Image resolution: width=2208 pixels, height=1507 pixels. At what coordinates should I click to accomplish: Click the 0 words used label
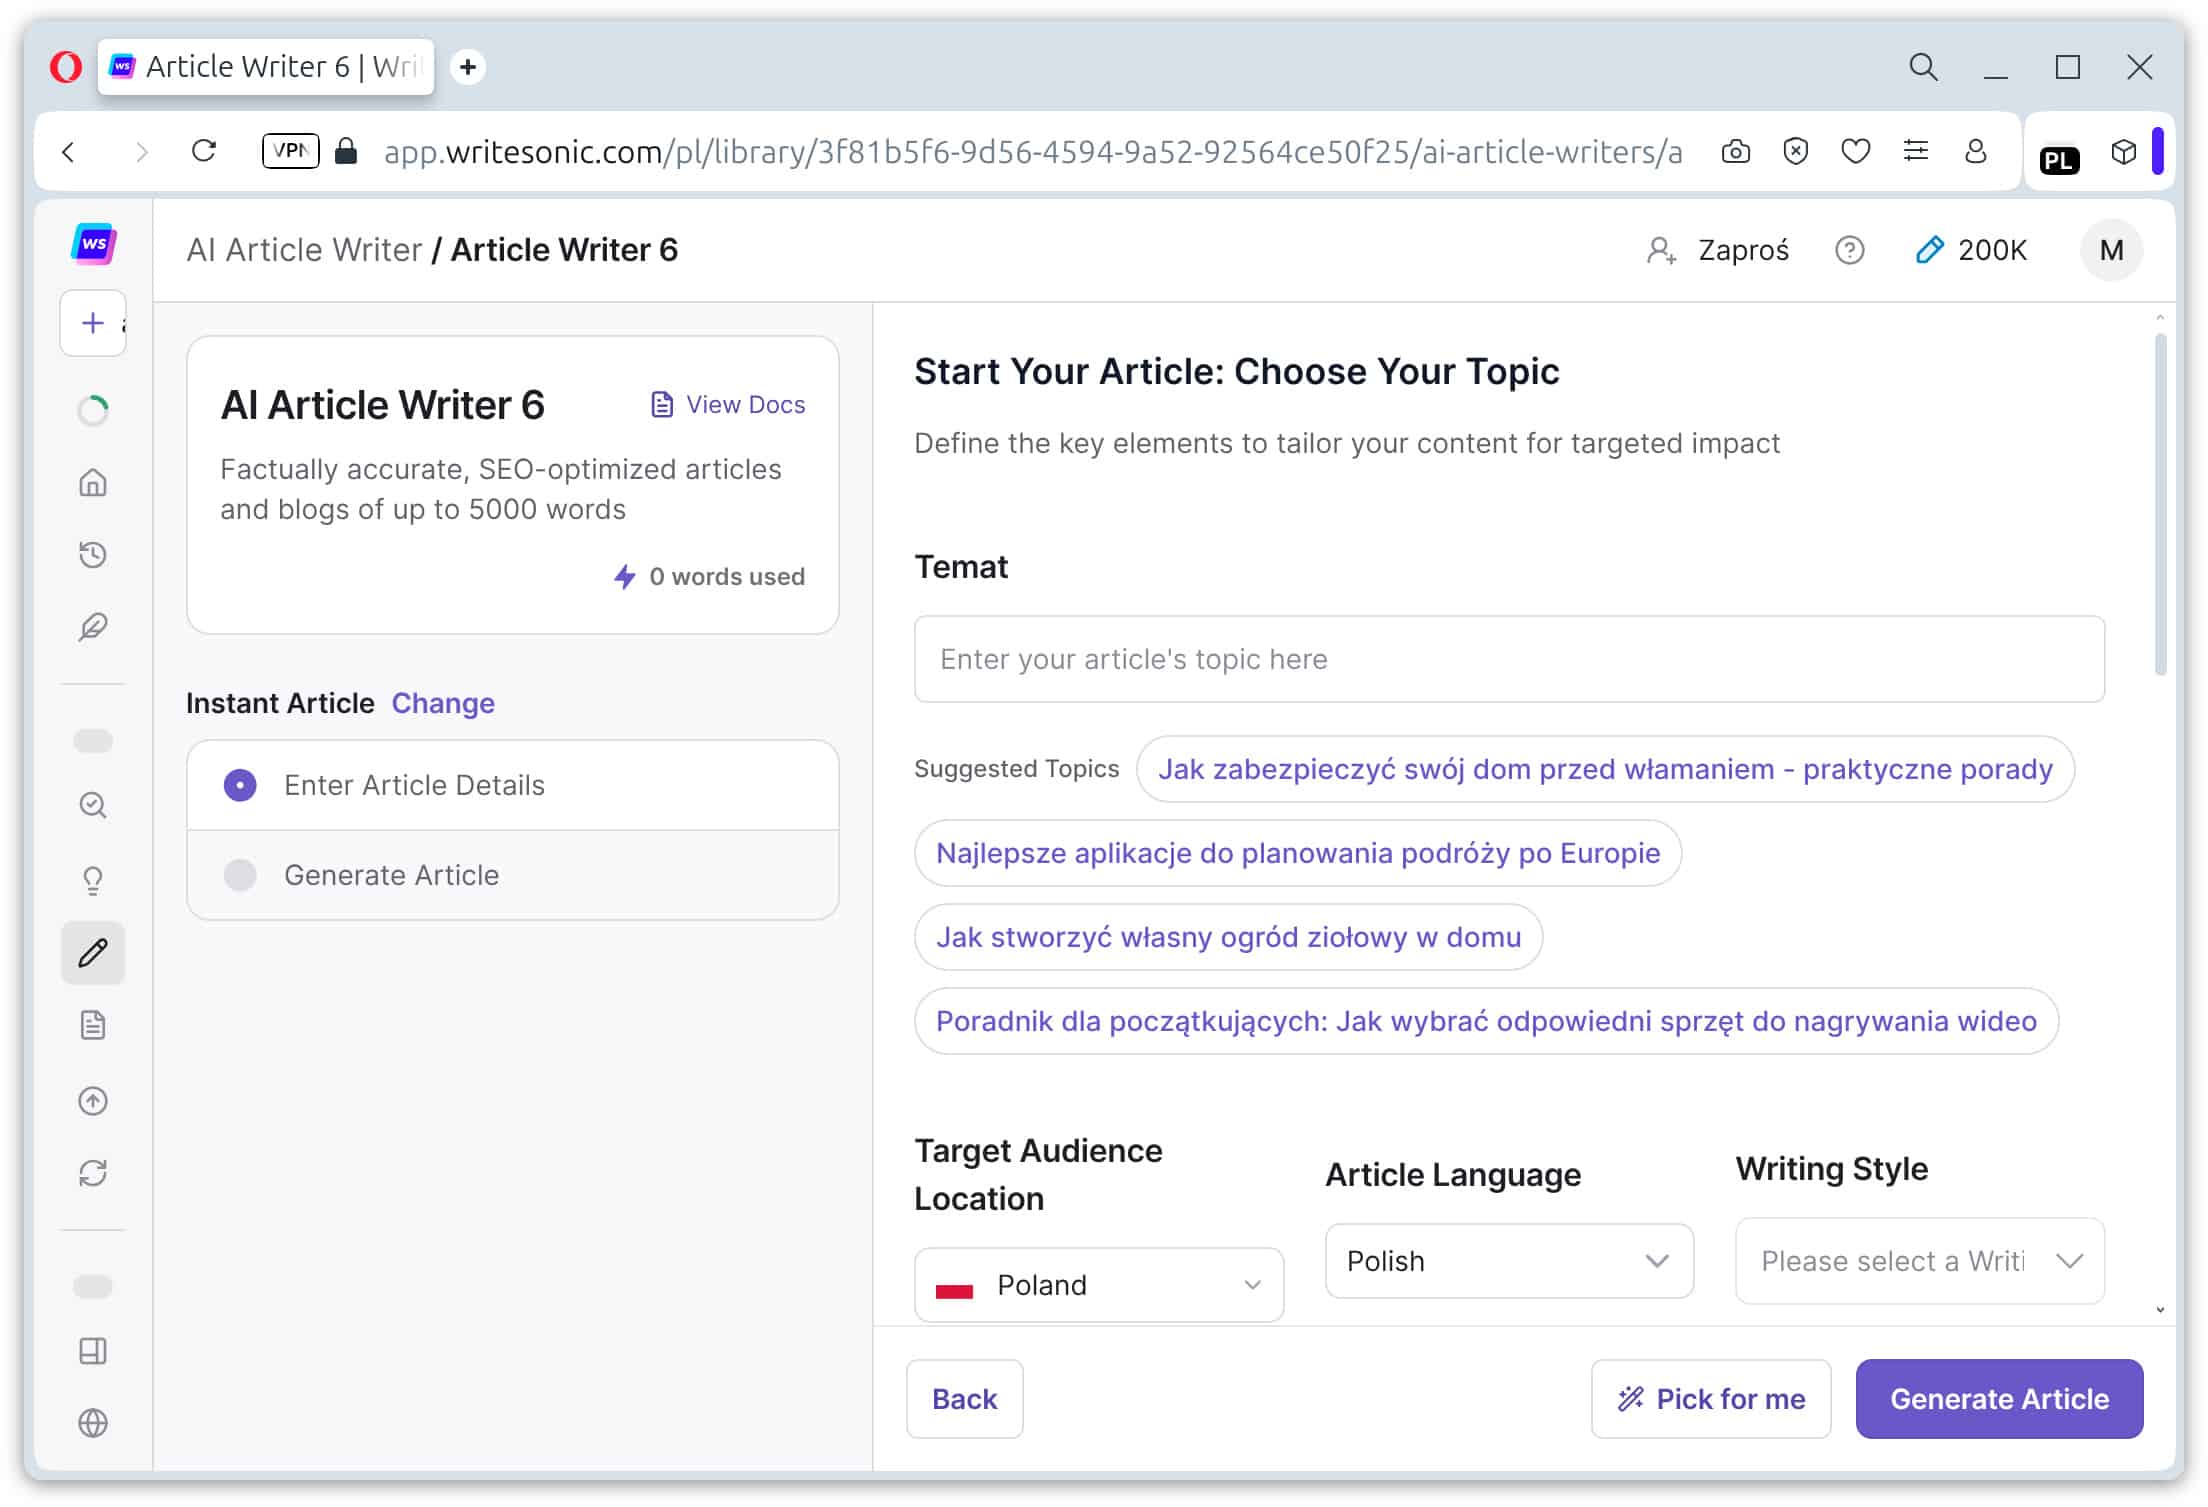(x=709, y=577)
